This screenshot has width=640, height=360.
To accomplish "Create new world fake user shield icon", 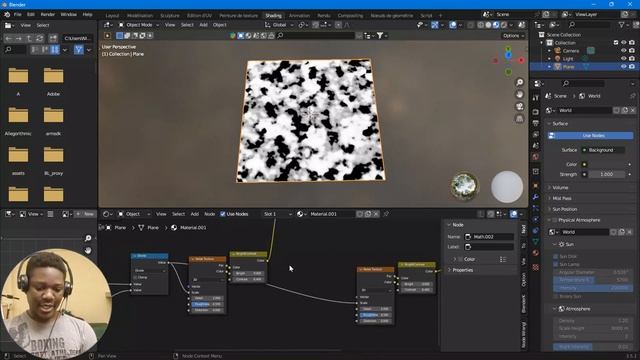I will tap(617, 110).
